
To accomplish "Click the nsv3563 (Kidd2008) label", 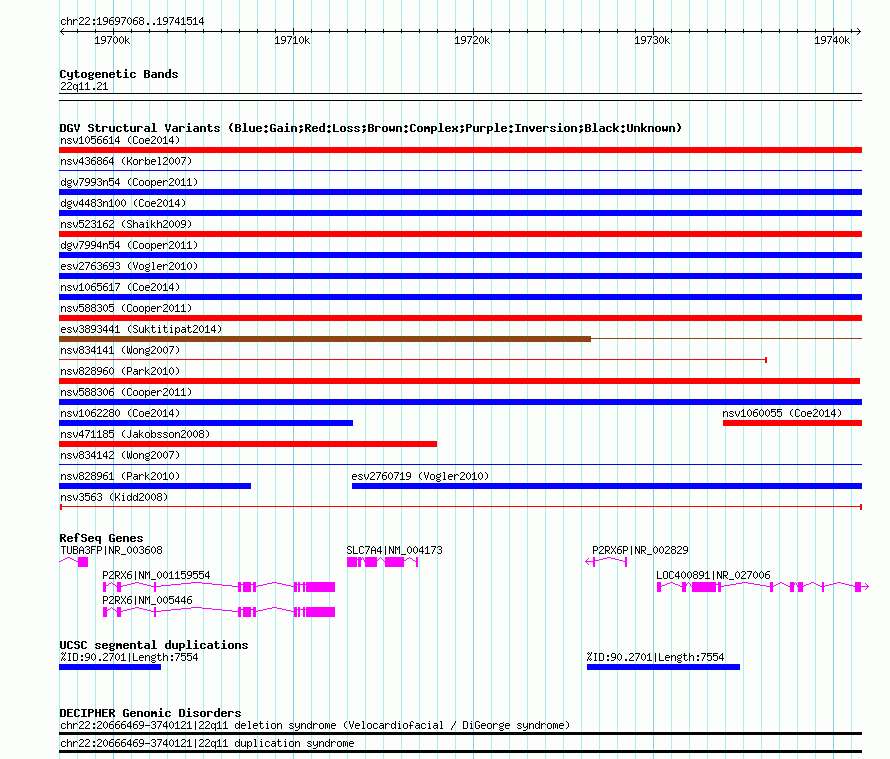I will [x=114, y=497].
